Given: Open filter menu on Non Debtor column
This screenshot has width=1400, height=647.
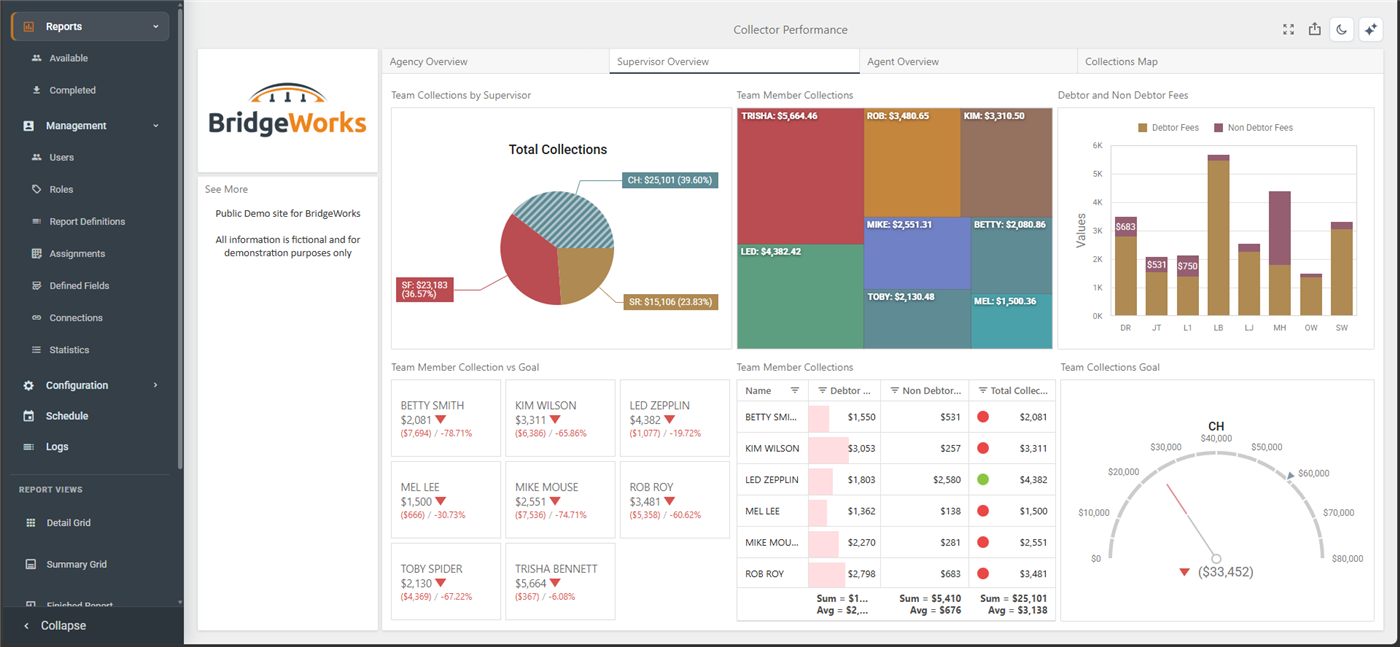Looking at the screenshot, I should coord(893,391).
